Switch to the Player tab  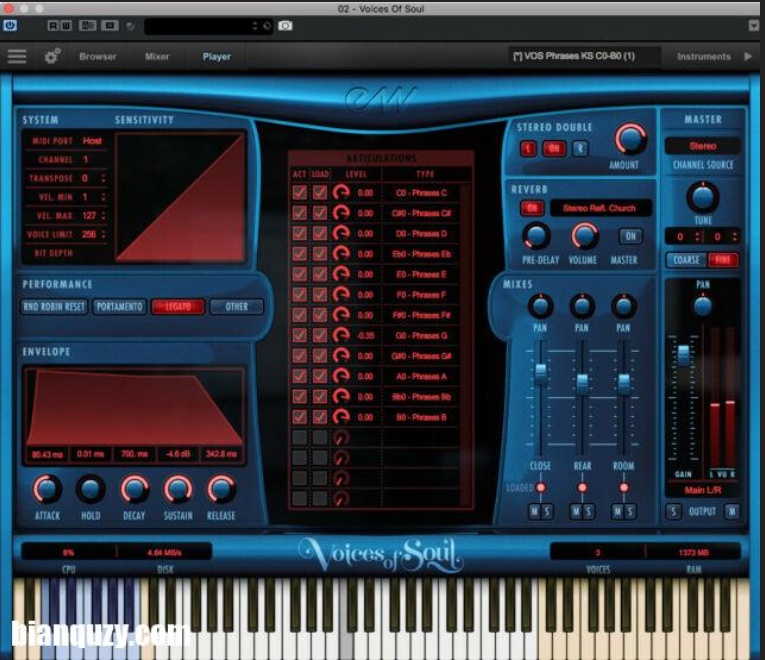click(217, 57)
